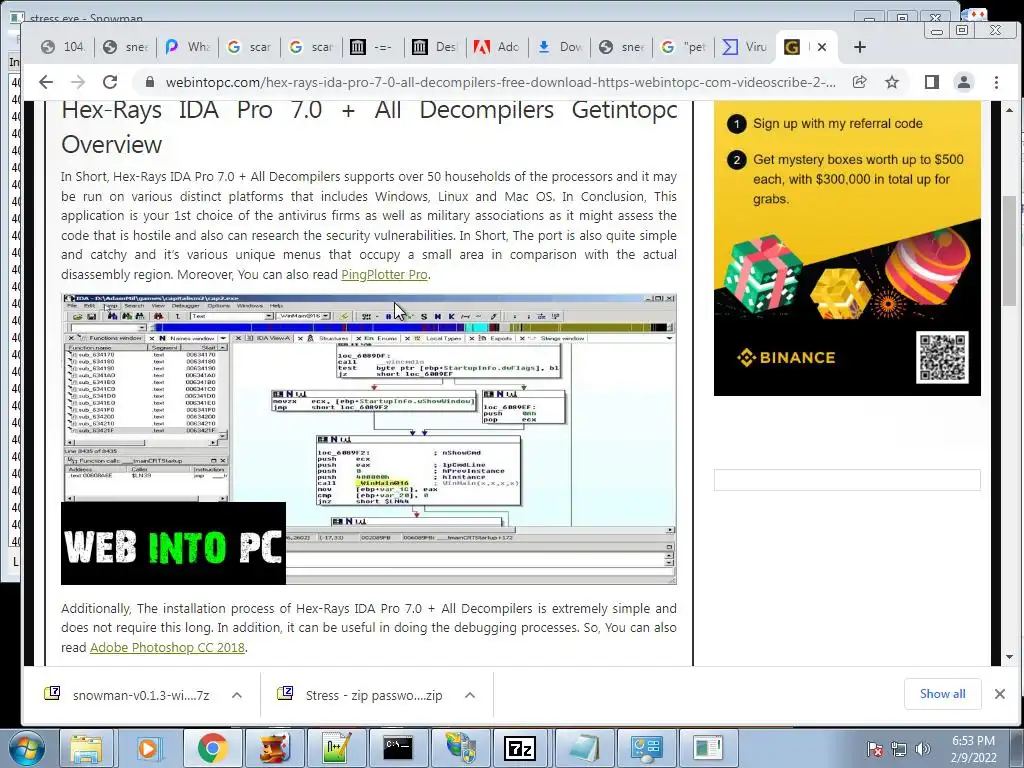1024x768 pixels.
Task: Switch to the "Viru" tab
Action: (x=745, y=47)
